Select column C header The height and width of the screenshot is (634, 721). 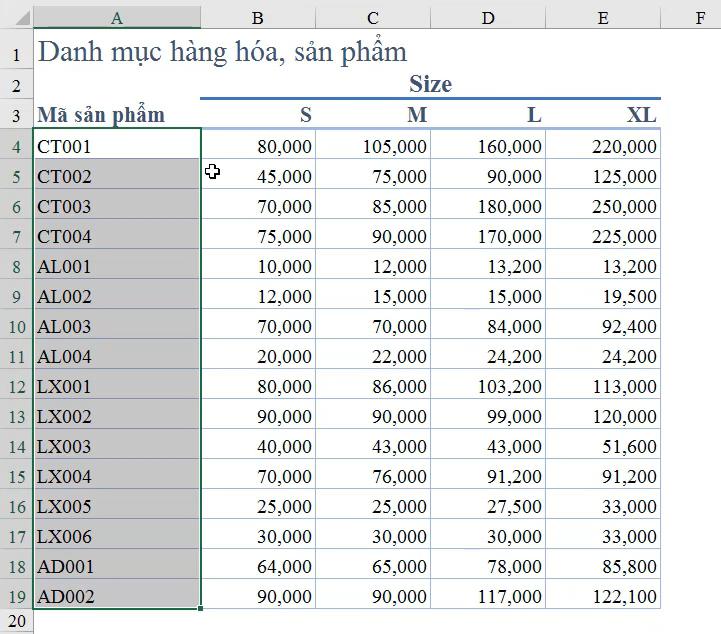click(x=373, y=17)
